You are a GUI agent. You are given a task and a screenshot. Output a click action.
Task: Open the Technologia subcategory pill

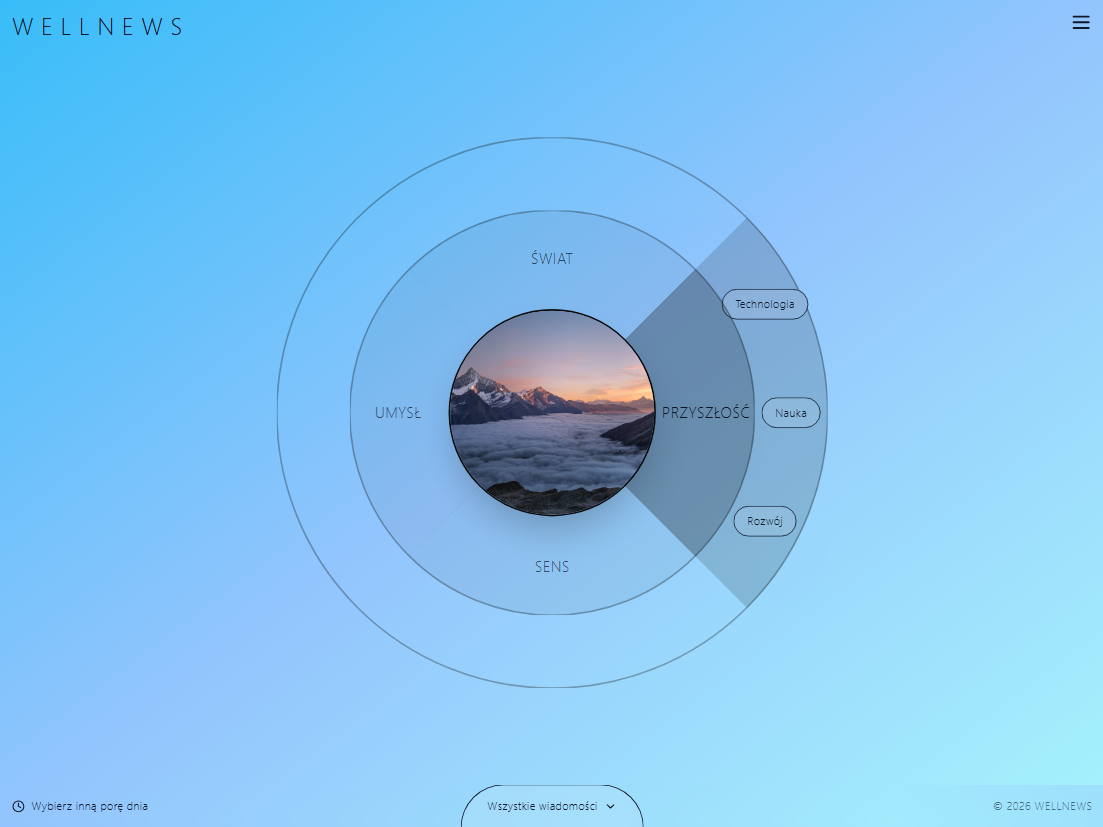point(765,304)
